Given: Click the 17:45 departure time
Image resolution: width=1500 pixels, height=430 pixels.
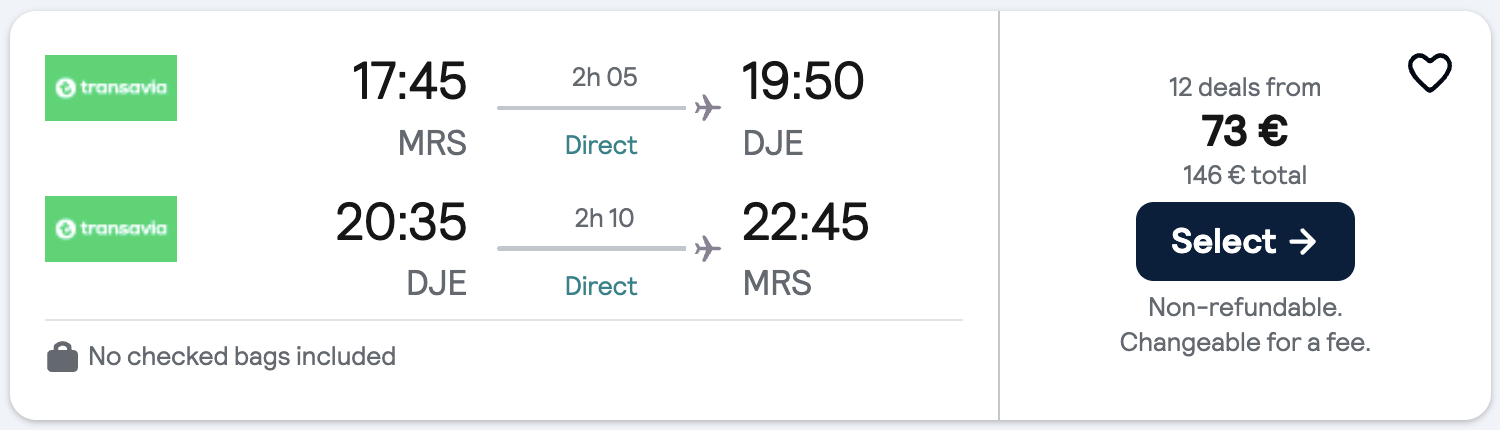Looking at the screenshot, I should [x=409, y=81].
